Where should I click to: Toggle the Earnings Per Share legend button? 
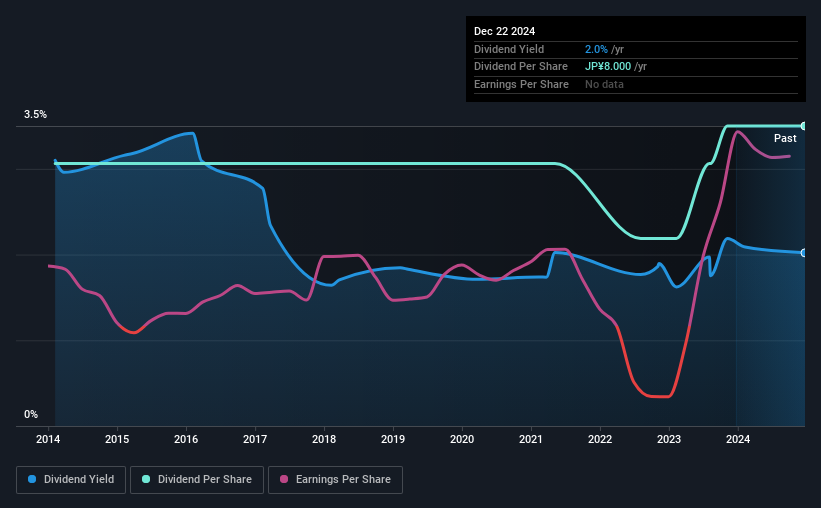click(x=335, y=480)
